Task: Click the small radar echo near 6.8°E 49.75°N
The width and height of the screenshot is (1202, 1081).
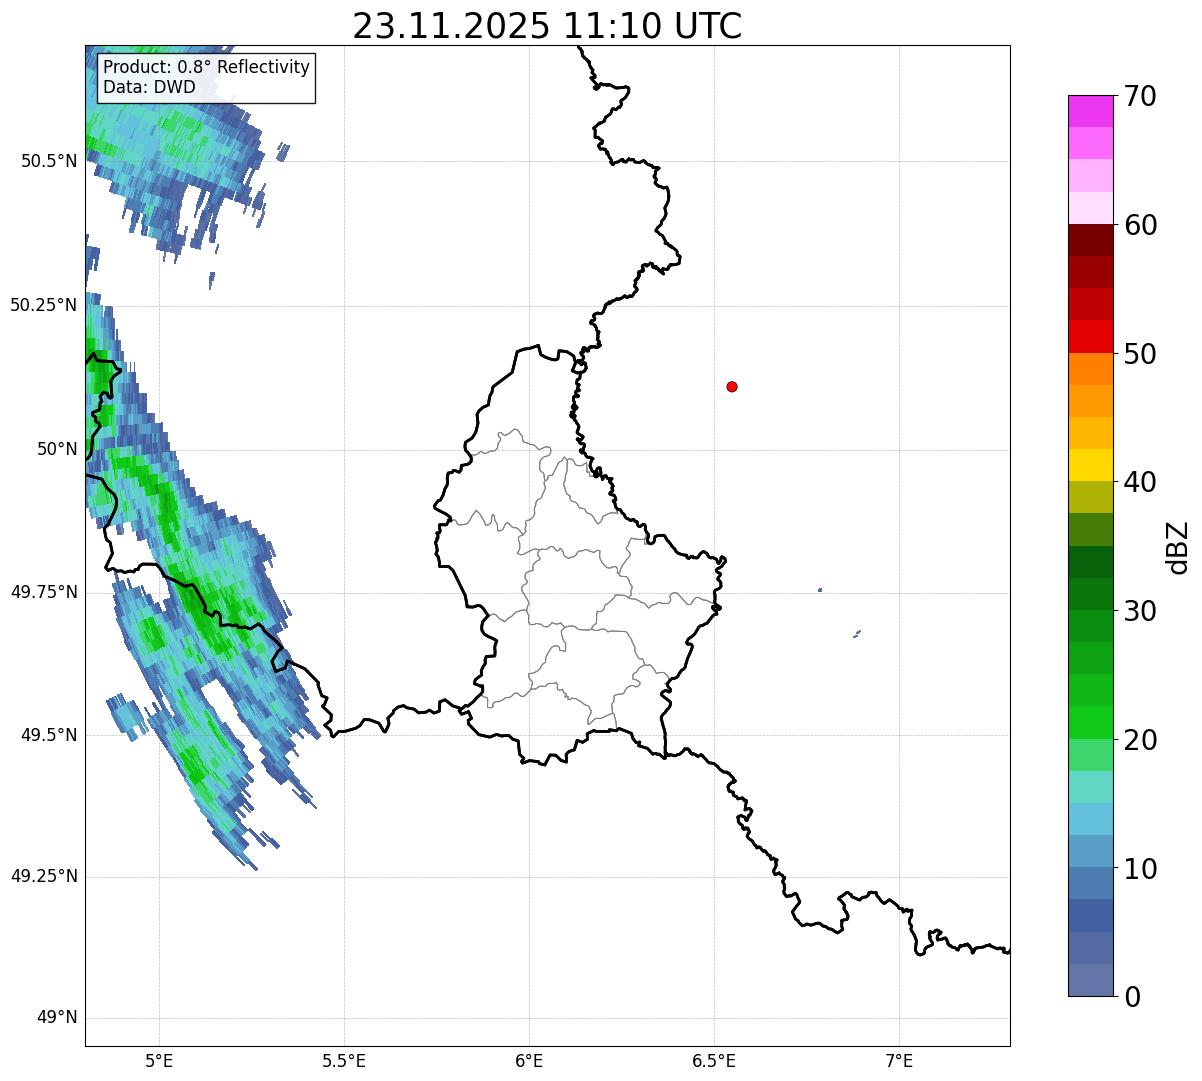Action: pyautogui.click(x=820, y=590)
